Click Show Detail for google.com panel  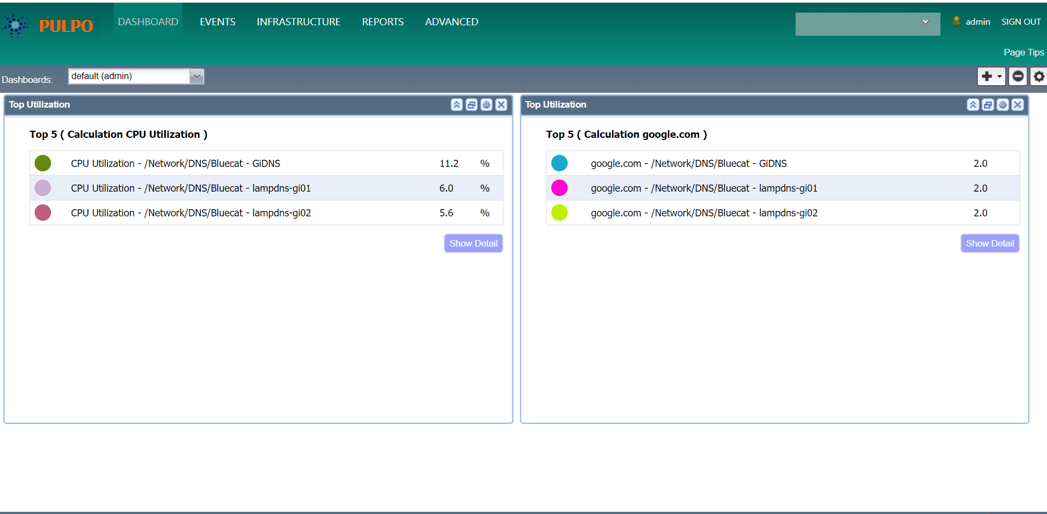click(989, 243)
